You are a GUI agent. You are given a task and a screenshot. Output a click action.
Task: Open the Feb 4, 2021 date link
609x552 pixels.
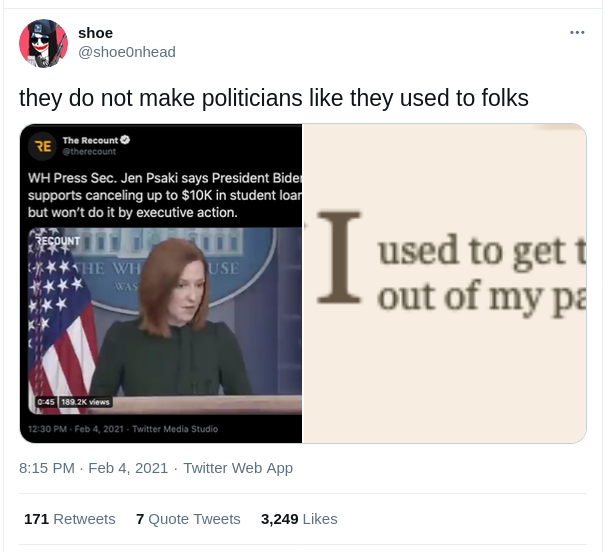[x=128, y=468]
